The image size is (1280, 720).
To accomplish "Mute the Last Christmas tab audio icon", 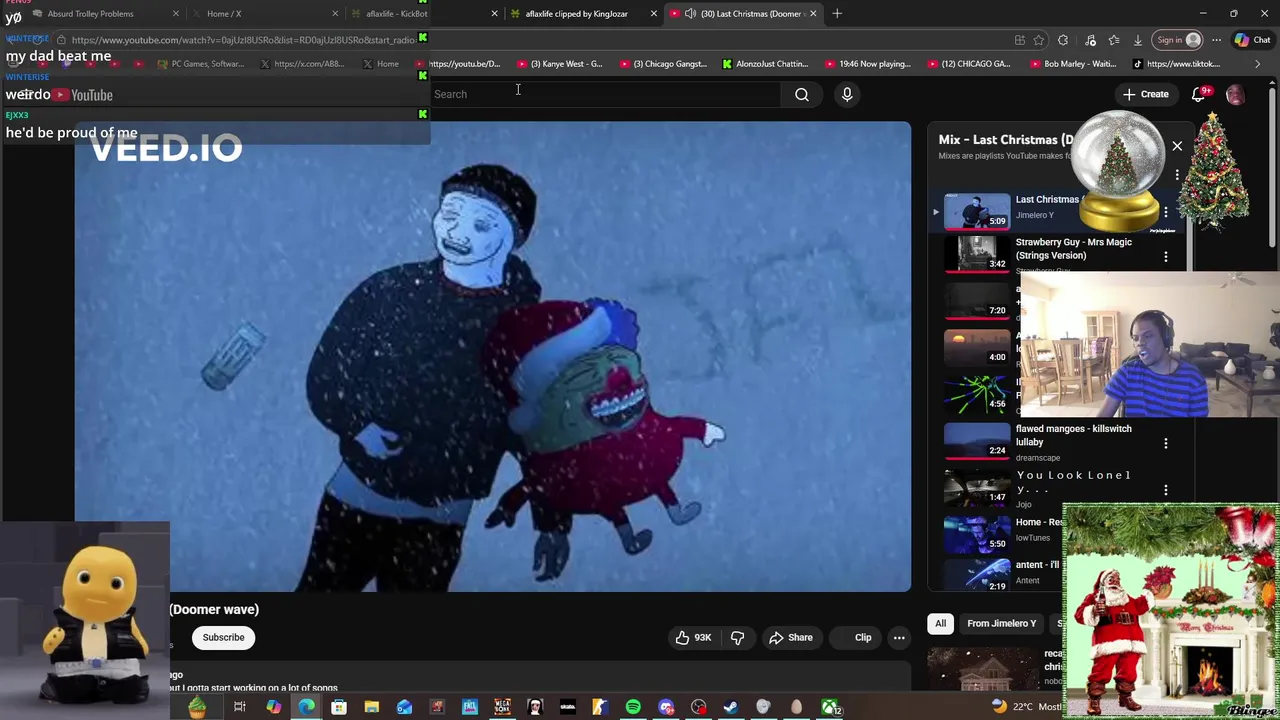I will tap(690, 14).
